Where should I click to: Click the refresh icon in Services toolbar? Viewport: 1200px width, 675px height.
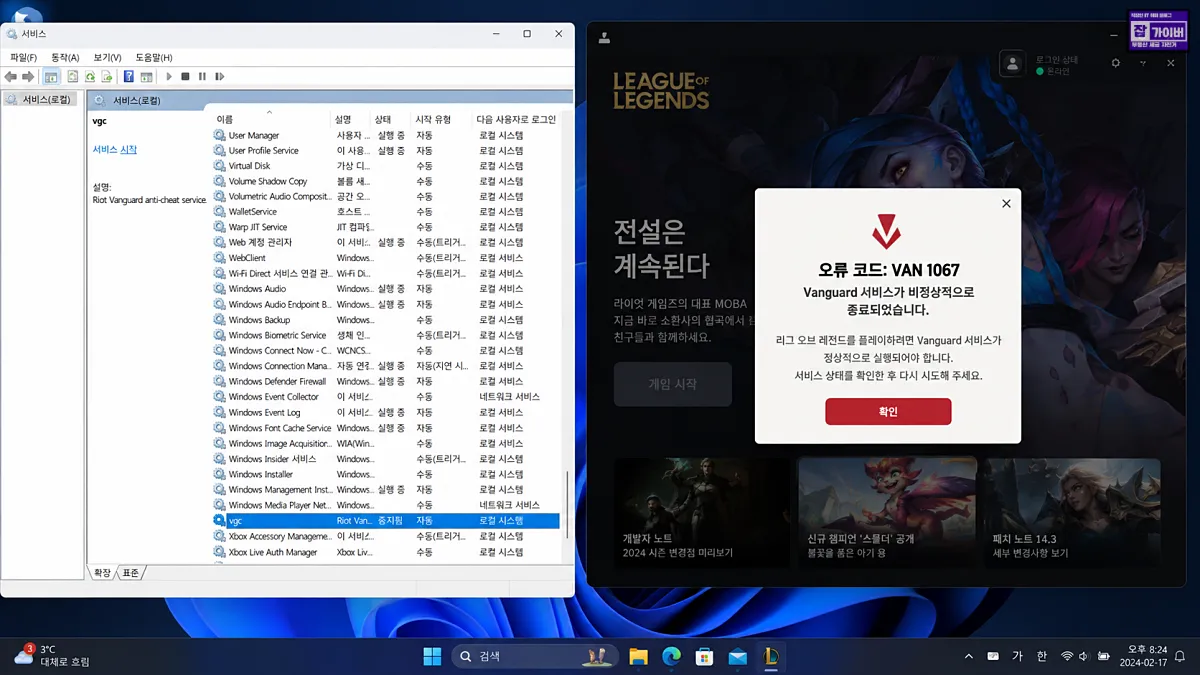point(90,77)
